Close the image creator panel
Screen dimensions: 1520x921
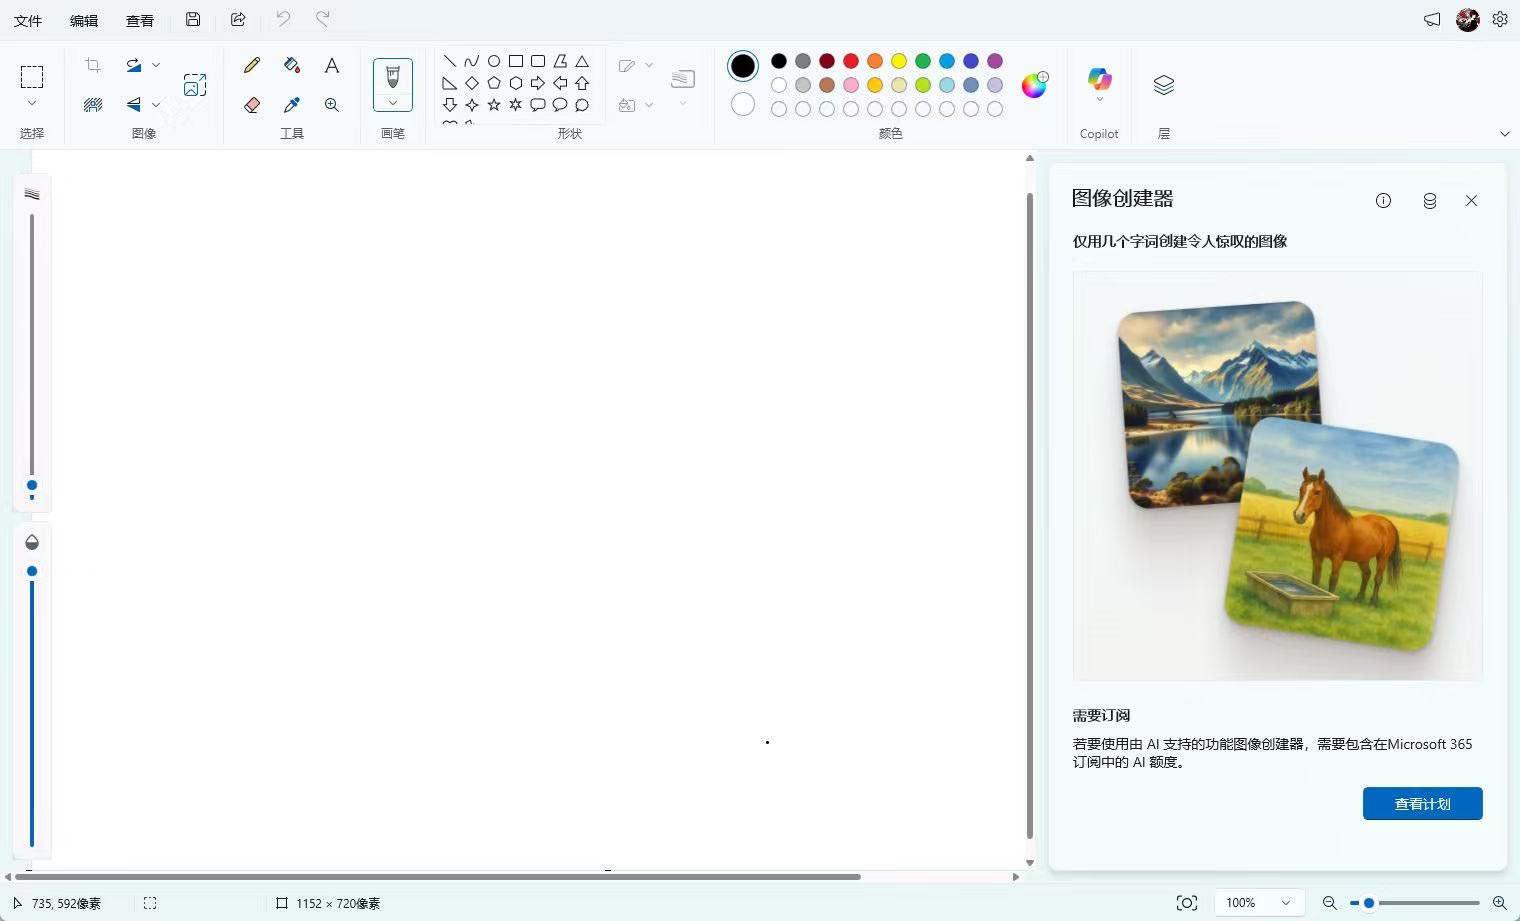(x=1471, y=200)
